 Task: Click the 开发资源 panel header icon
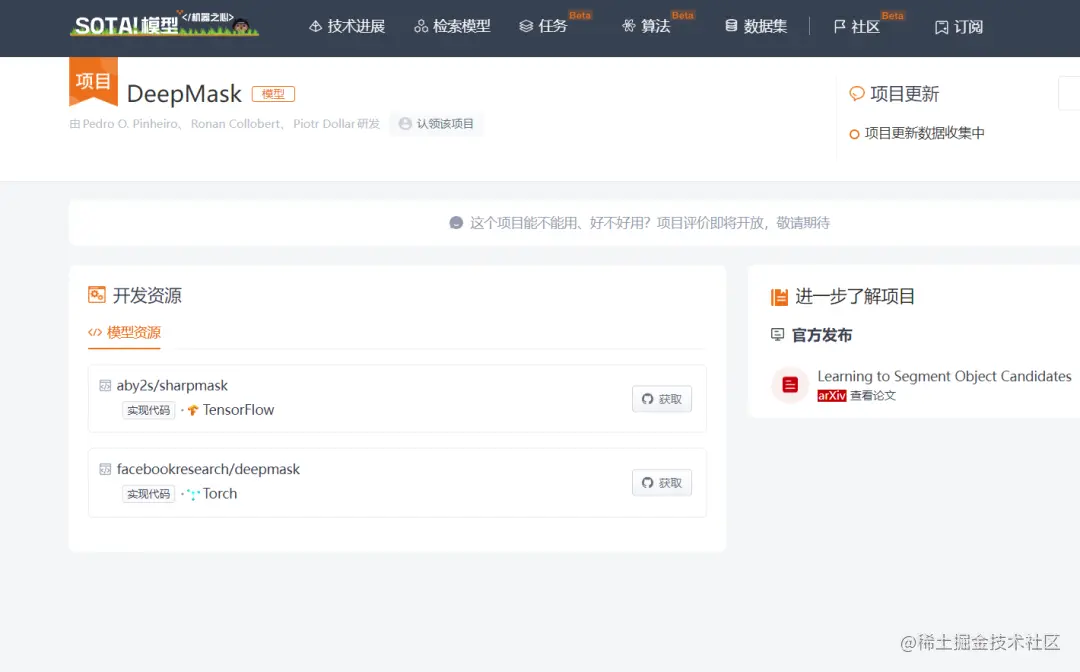click(x=97, y=294)
